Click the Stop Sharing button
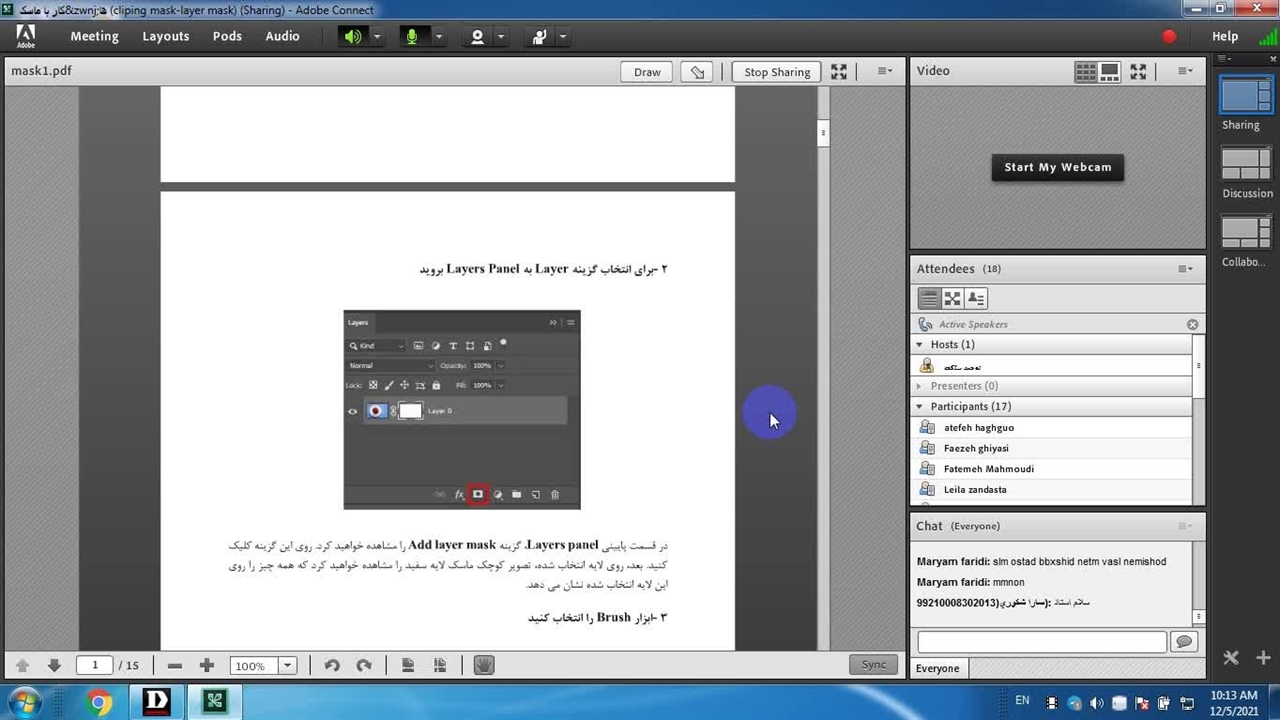This screenshot has width=1280, height=720. pos(776,71)
